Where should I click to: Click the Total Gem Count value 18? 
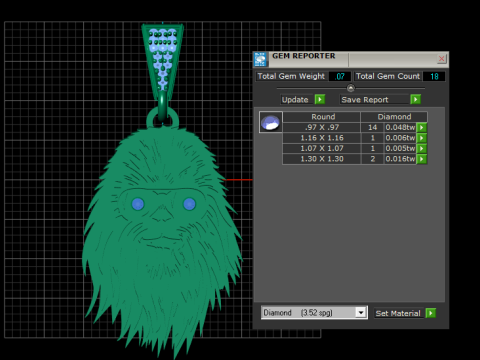pos(434,76)
